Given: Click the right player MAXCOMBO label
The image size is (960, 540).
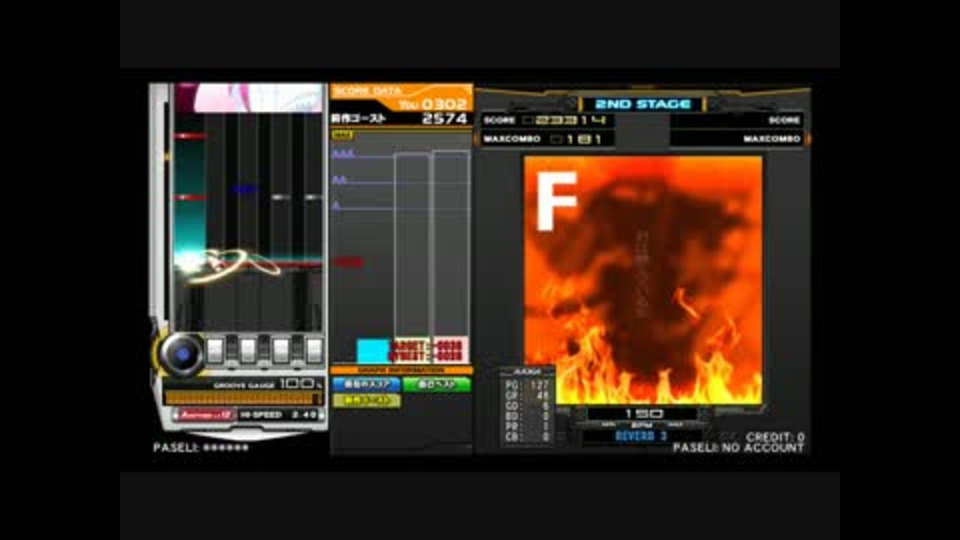Looking at the screenshot, I should [x=772, y=139].
